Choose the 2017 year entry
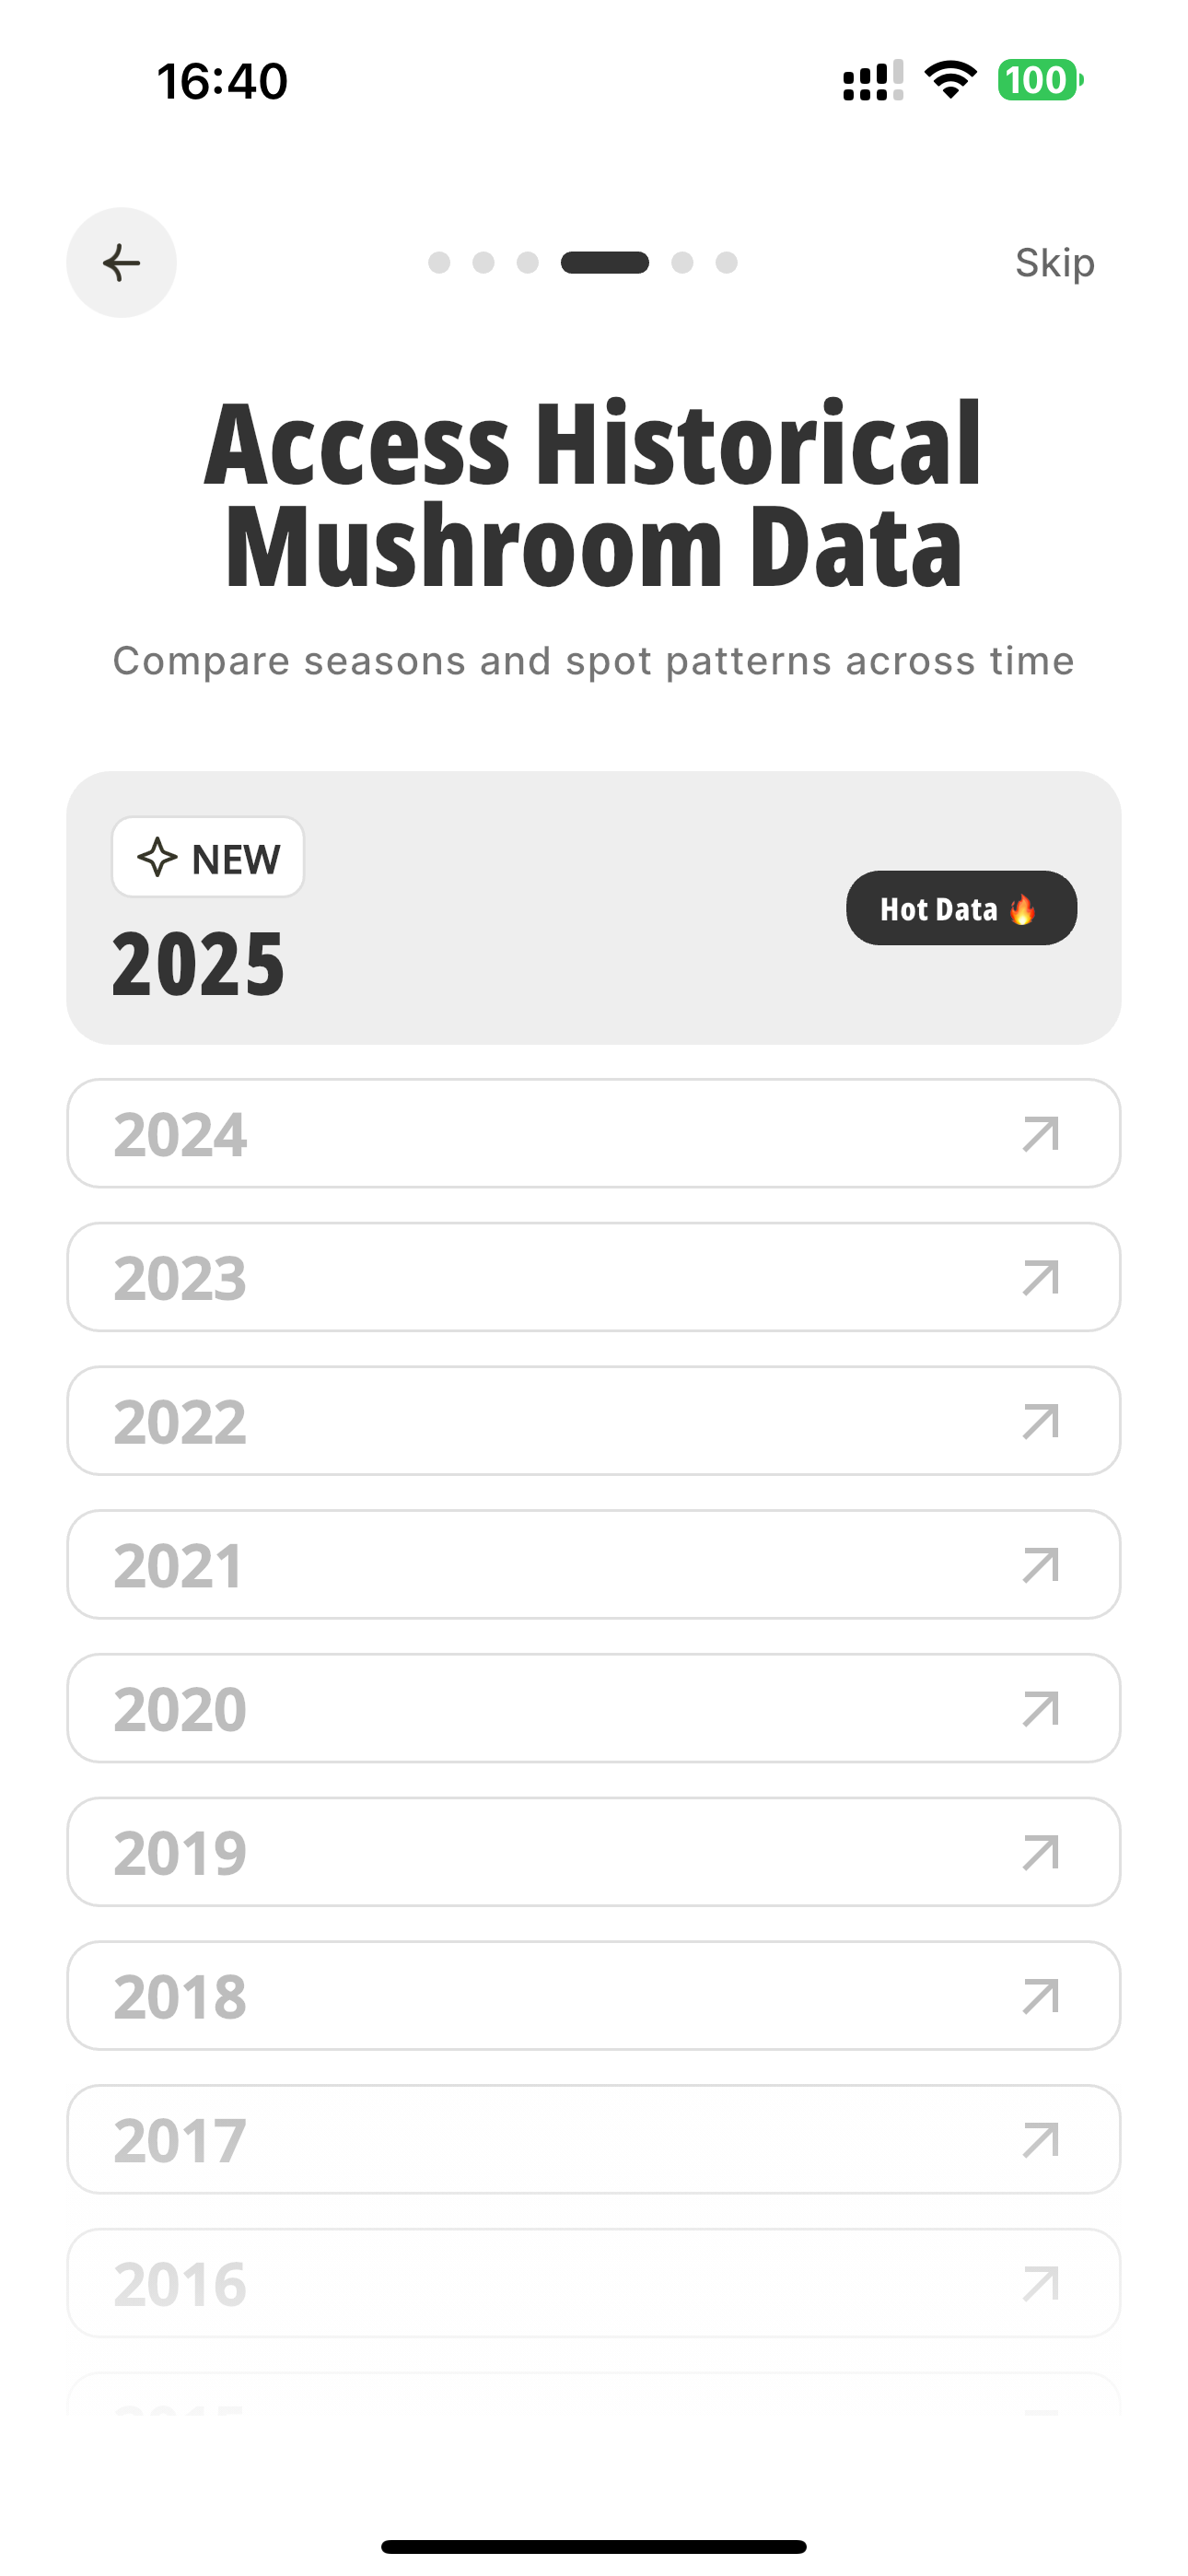Screen dimensions: 1188x2576 [x=594, y=2139]
